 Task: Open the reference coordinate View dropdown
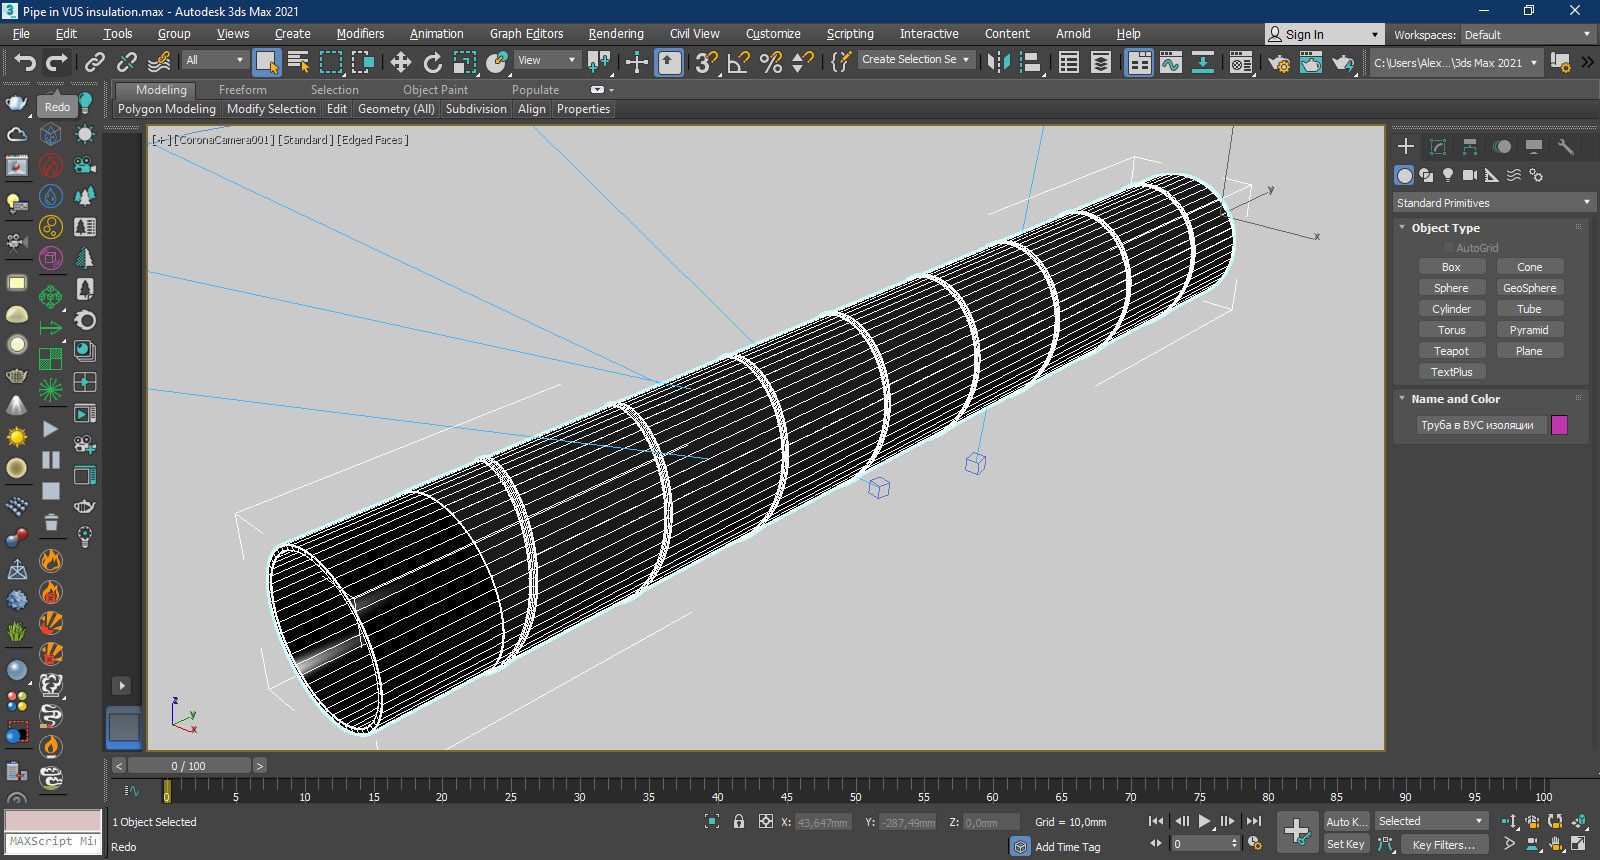(x=546, y=60)
